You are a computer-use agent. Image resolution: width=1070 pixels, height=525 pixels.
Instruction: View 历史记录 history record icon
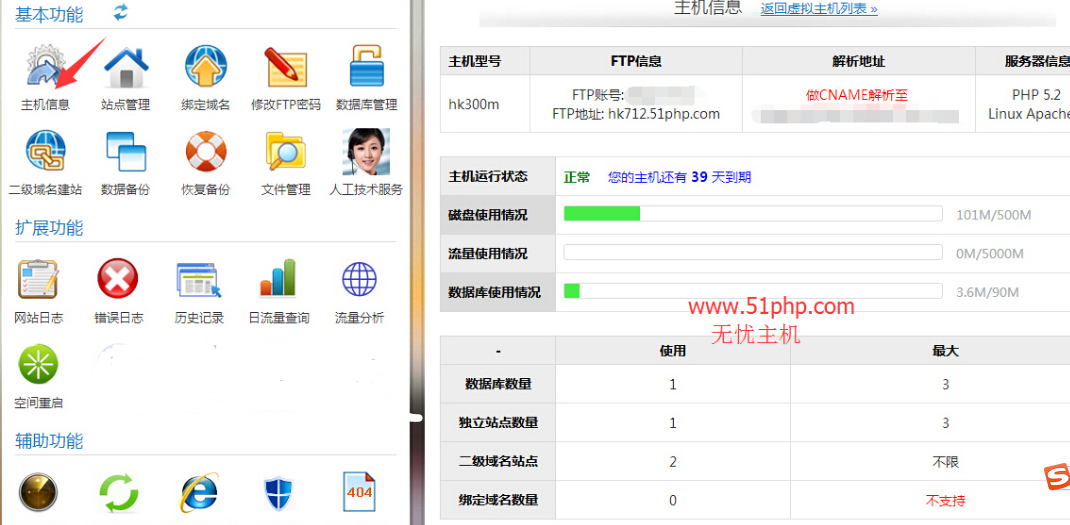click(x=199, y=279)
